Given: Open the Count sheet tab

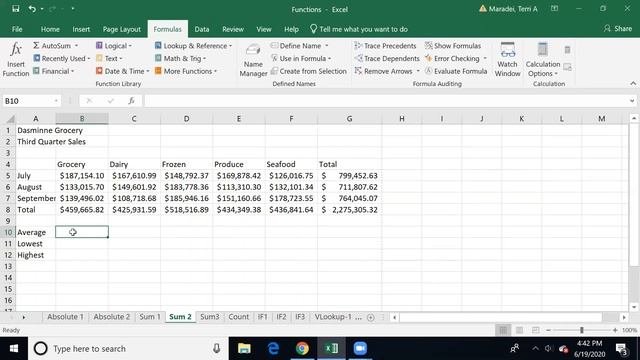Looking at the screenshot, I should pos(238,317).
